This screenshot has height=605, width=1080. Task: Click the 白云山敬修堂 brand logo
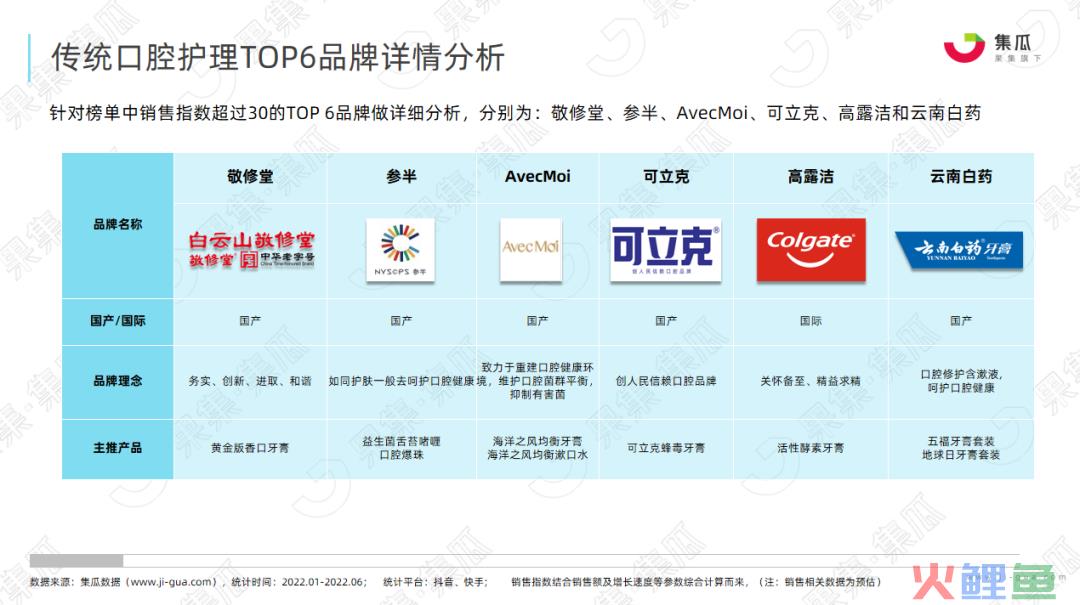(251, 250)
